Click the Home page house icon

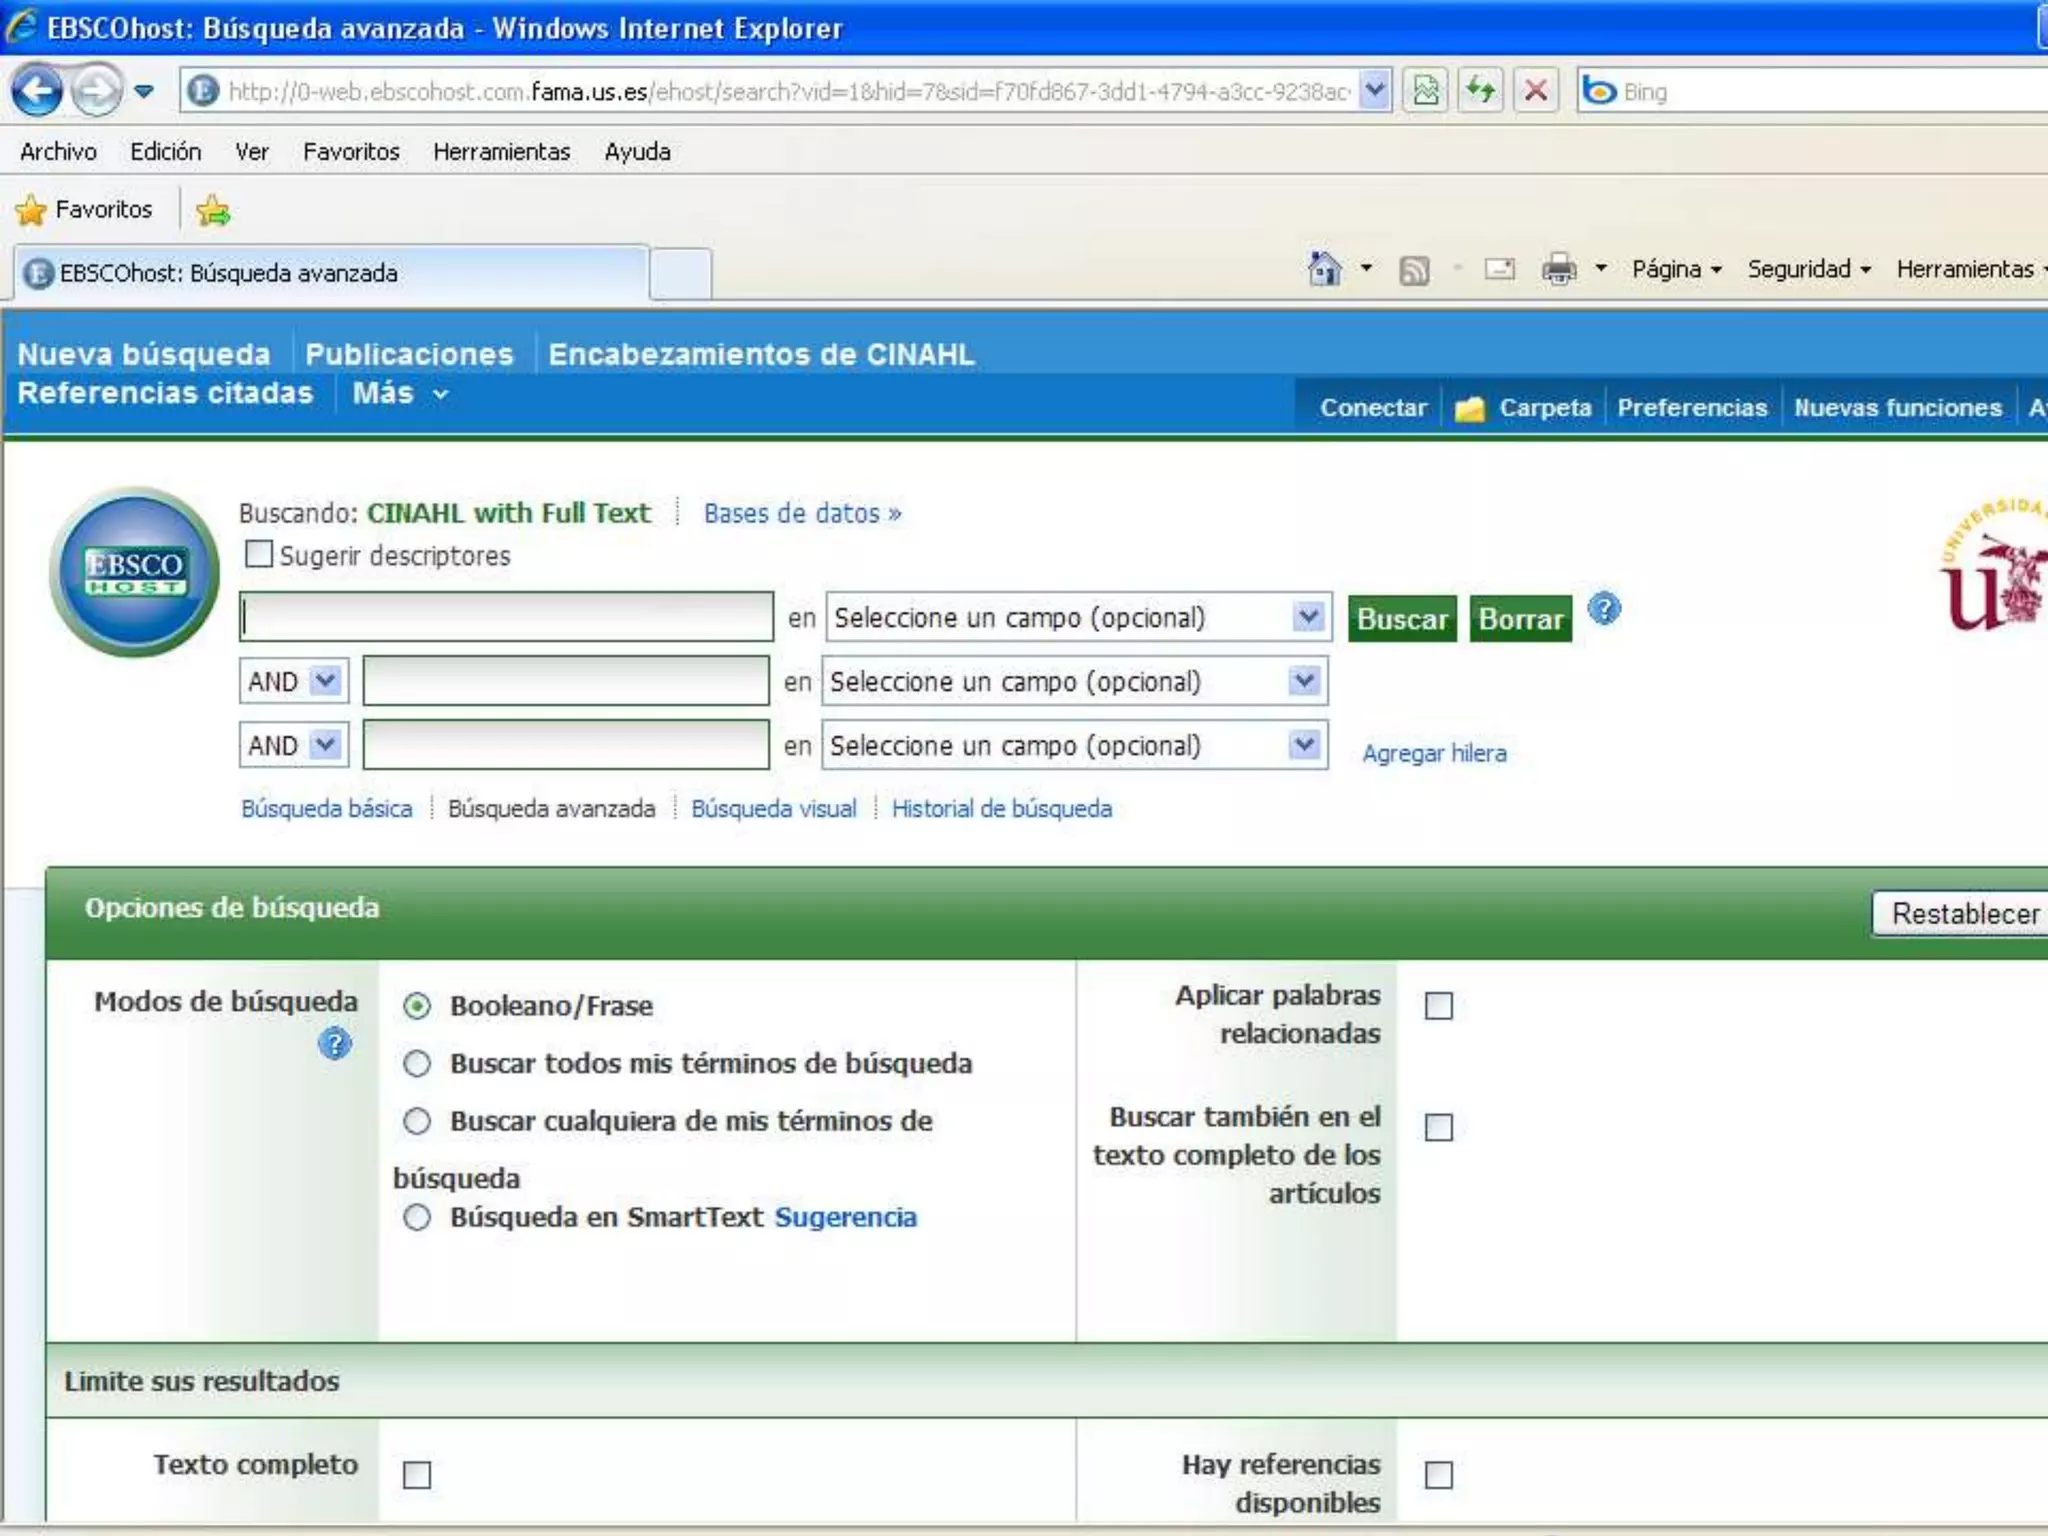coord(1324,268)
